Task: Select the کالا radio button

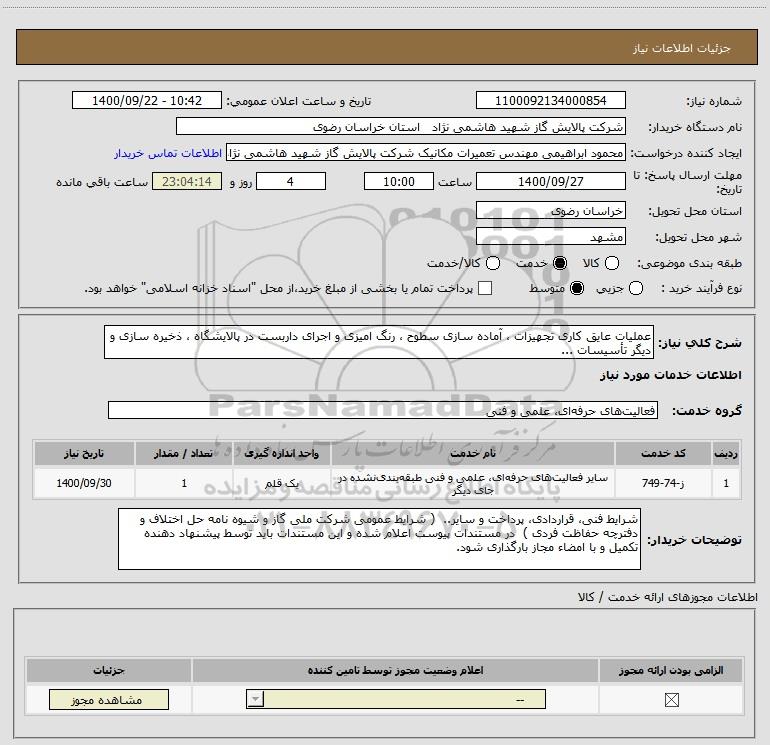Action: [612, 263]
